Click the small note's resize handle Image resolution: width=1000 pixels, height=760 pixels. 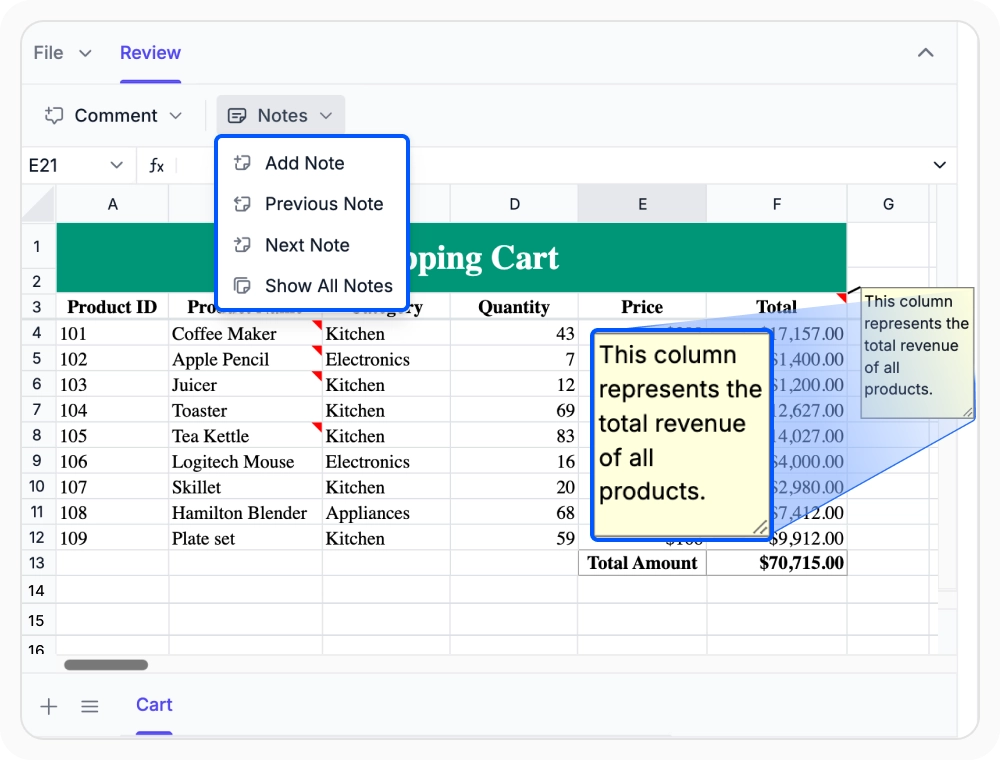[x=967, y=413]
